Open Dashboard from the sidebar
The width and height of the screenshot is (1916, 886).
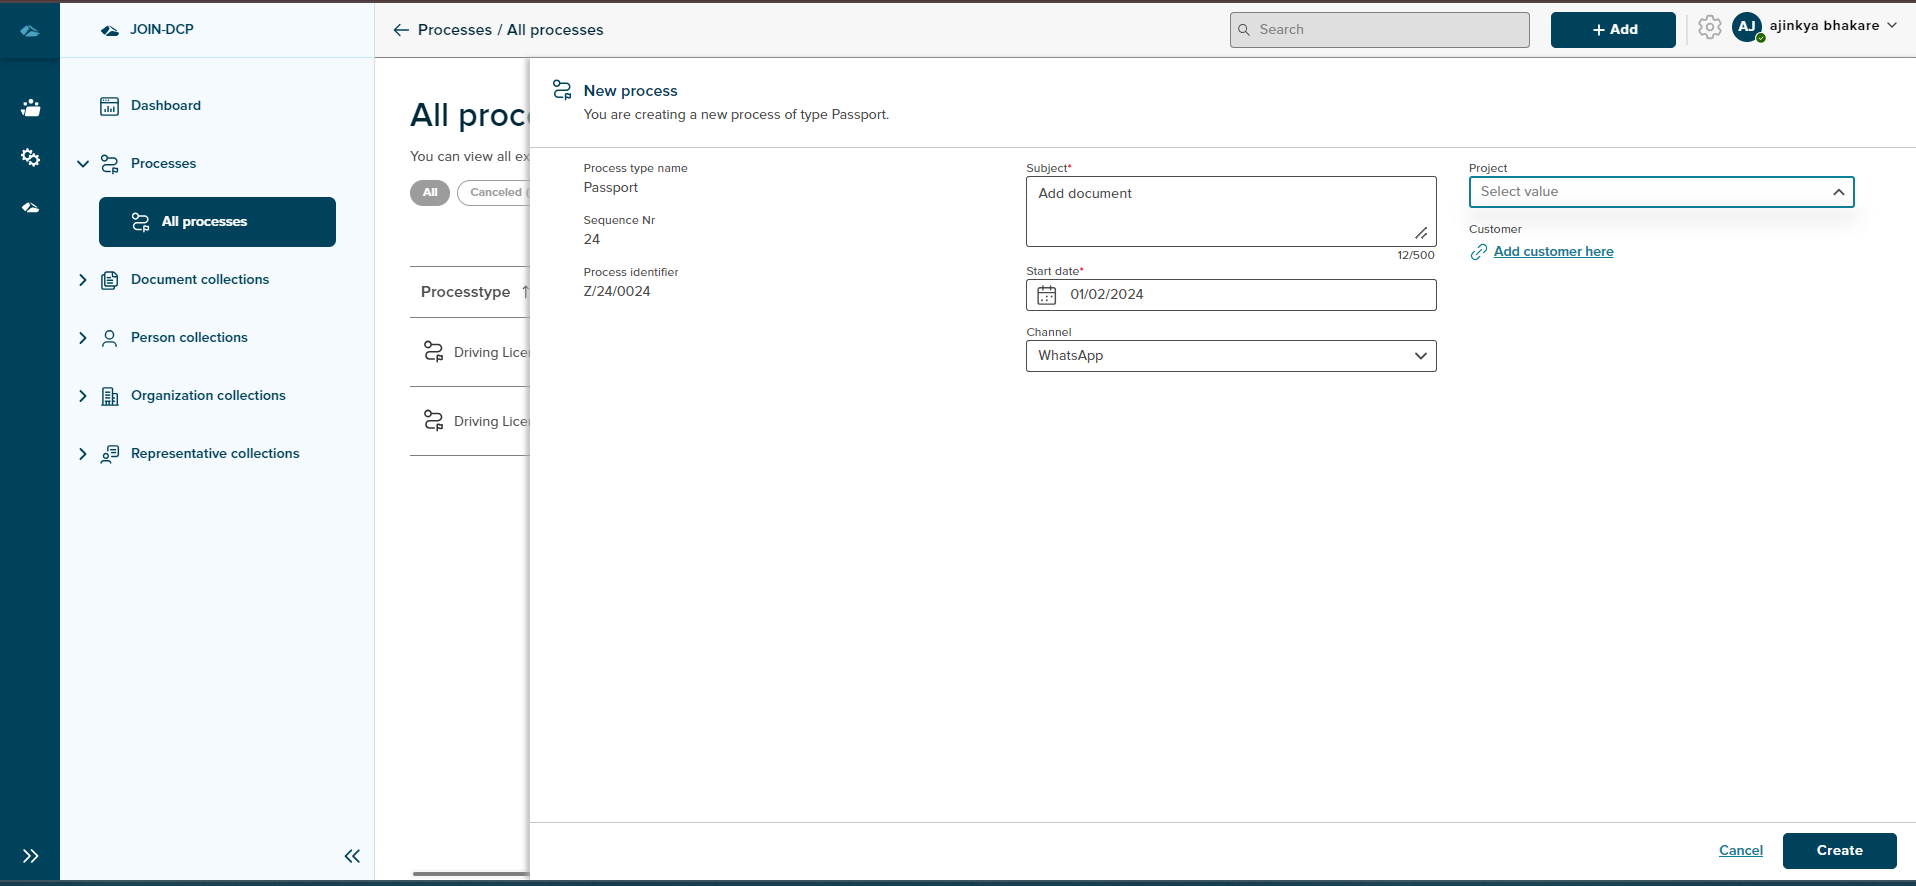[165, 106]
